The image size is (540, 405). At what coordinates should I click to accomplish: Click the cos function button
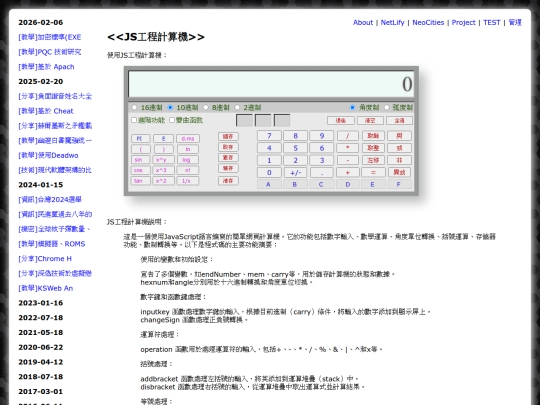click(x=141, y=170)
